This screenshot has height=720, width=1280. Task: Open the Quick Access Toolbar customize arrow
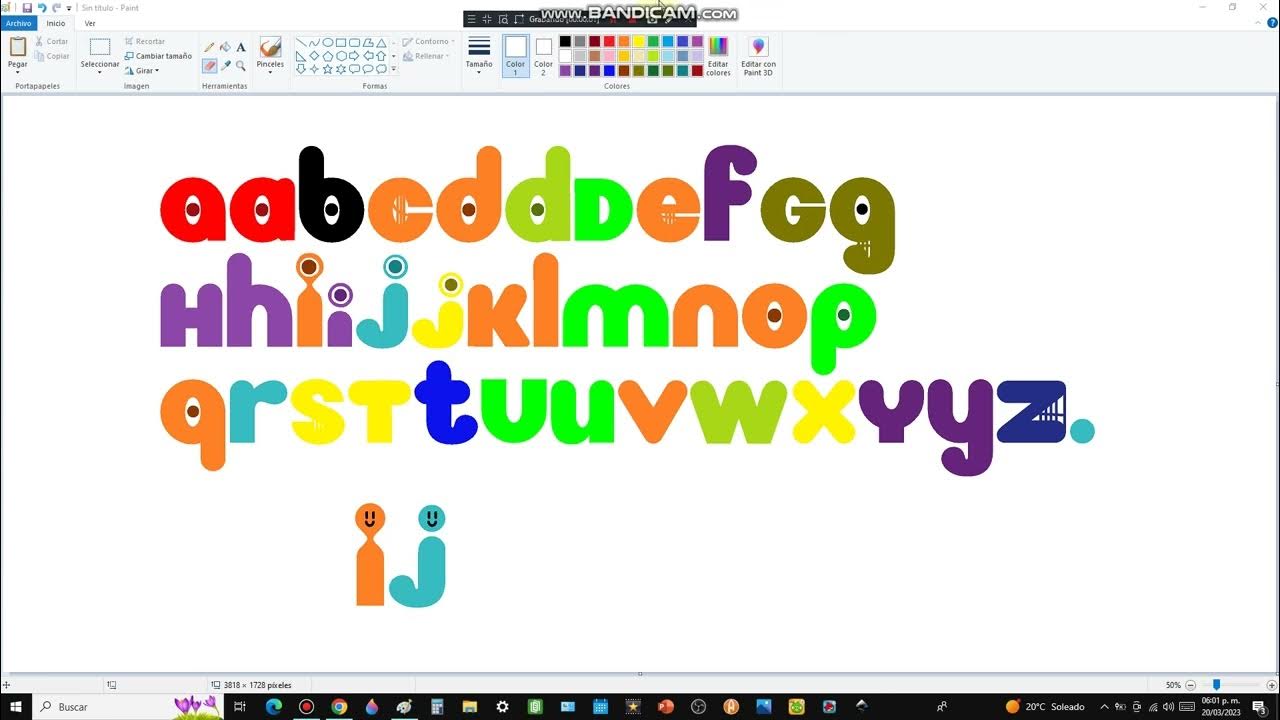click(x=69, y=8)
